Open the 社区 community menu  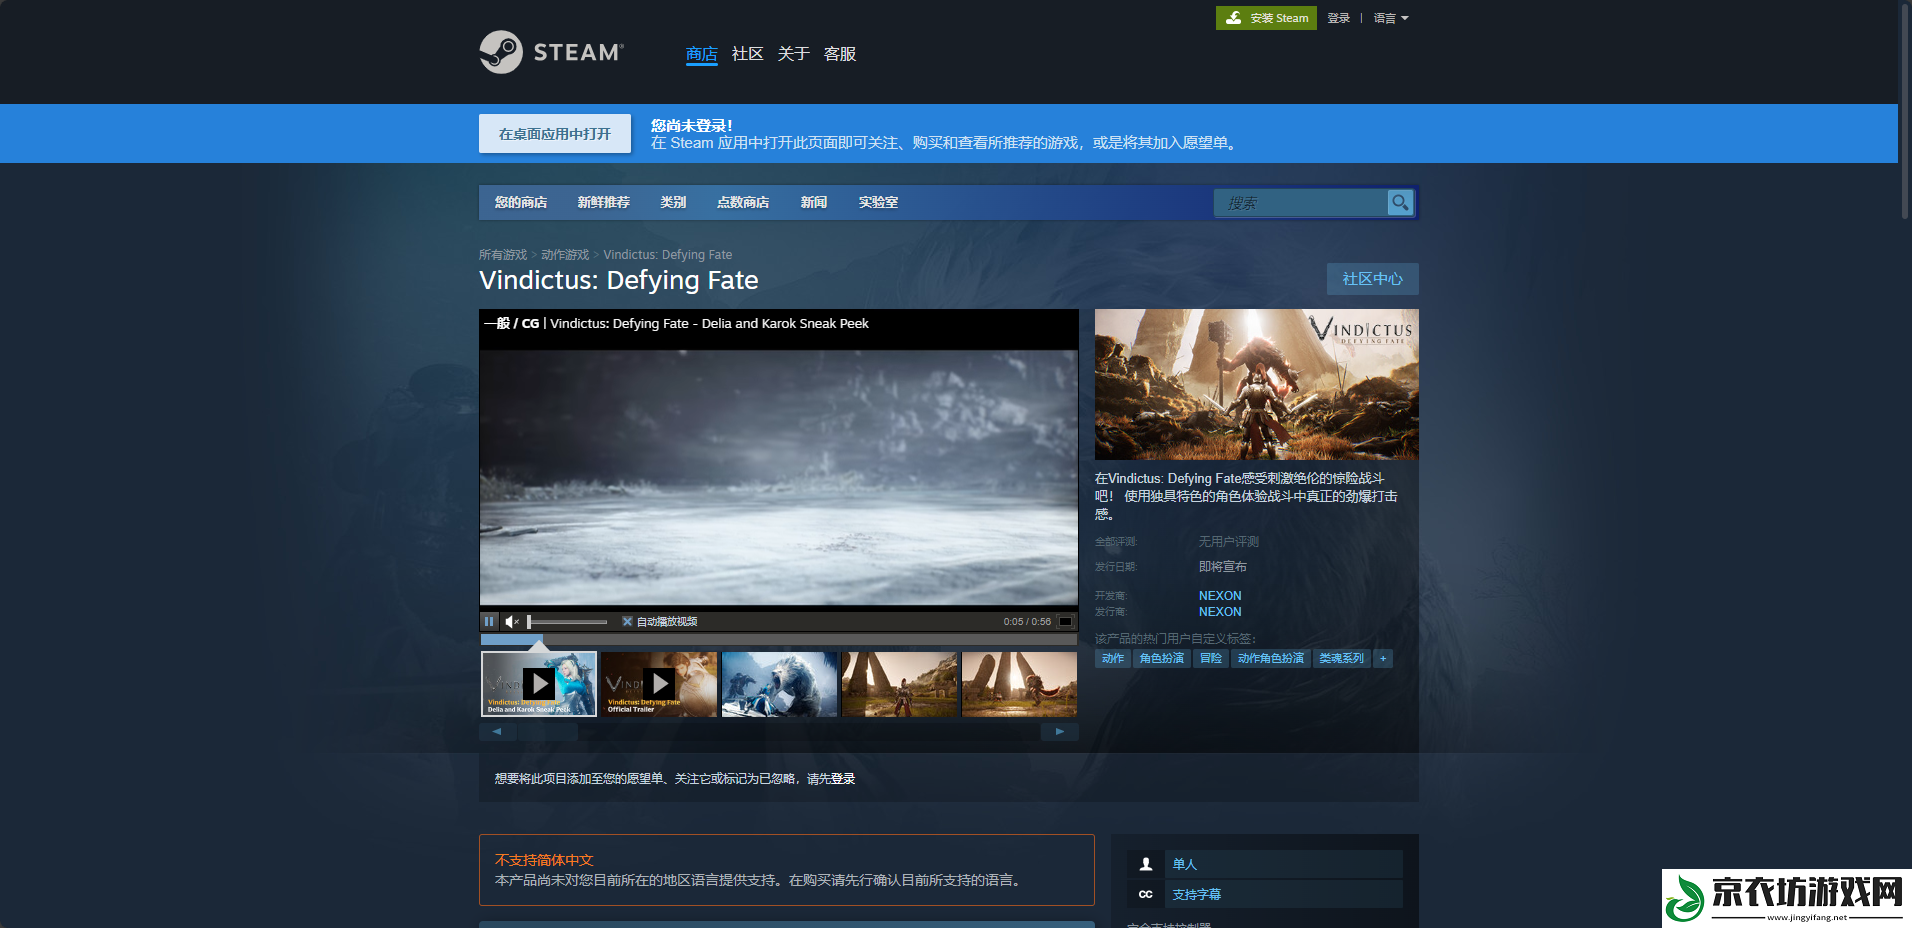[x=748, y=54]
